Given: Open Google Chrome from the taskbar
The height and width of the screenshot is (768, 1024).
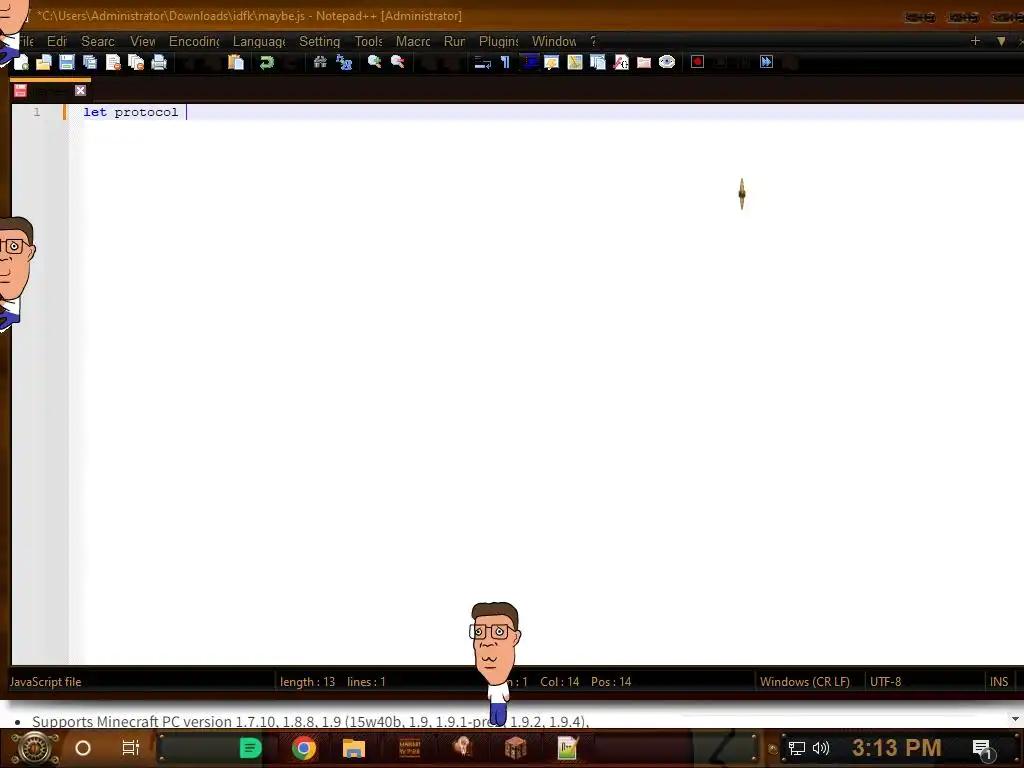Looking at the screenshot, I should [x=304, y=748].
